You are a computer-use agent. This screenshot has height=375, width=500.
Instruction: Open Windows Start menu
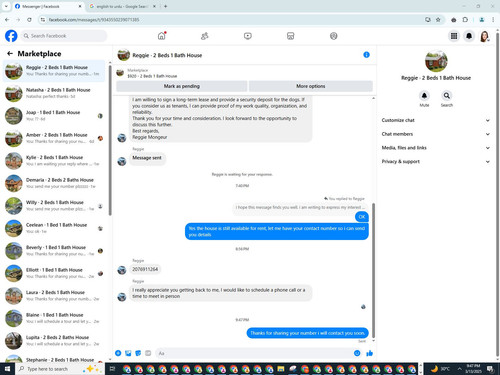pyautogui.click(x=7, y=369)
